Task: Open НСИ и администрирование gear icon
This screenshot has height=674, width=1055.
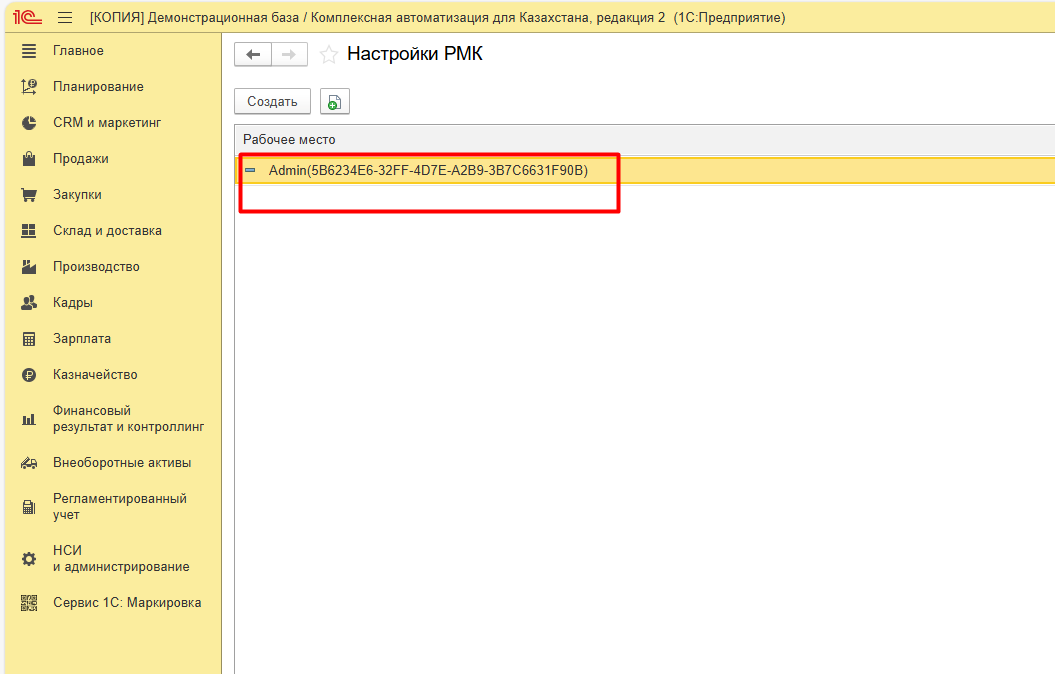Action: 29,559
